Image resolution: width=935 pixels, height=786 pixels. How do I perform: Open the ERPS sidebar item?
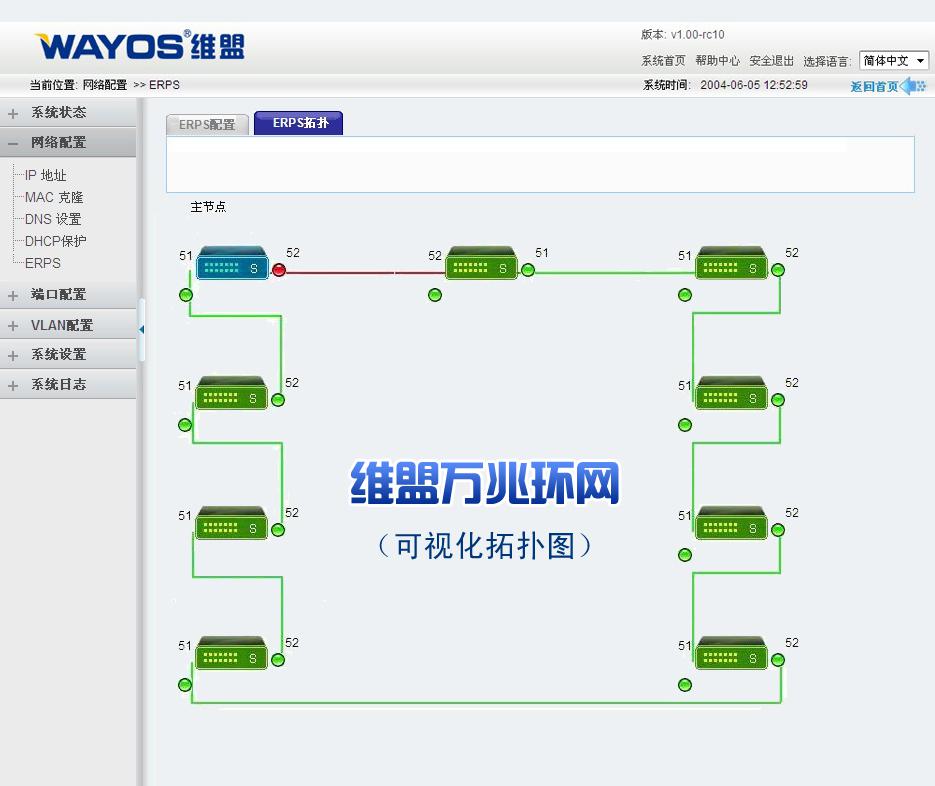(x=43, y=263)
